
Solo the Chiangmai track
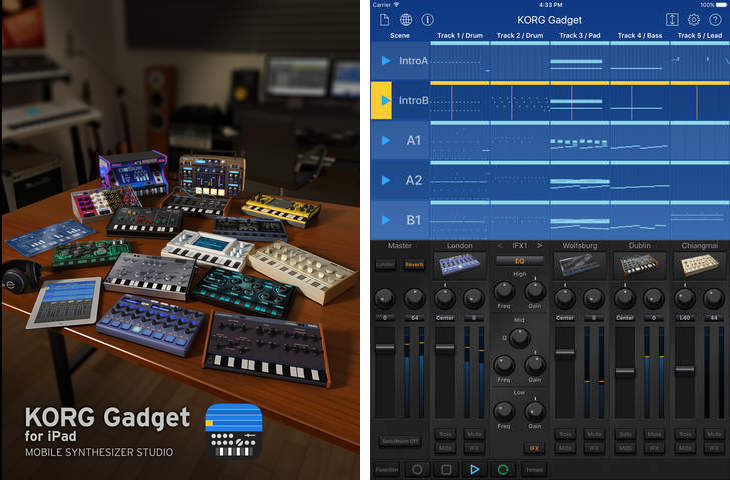click(685, 434)
